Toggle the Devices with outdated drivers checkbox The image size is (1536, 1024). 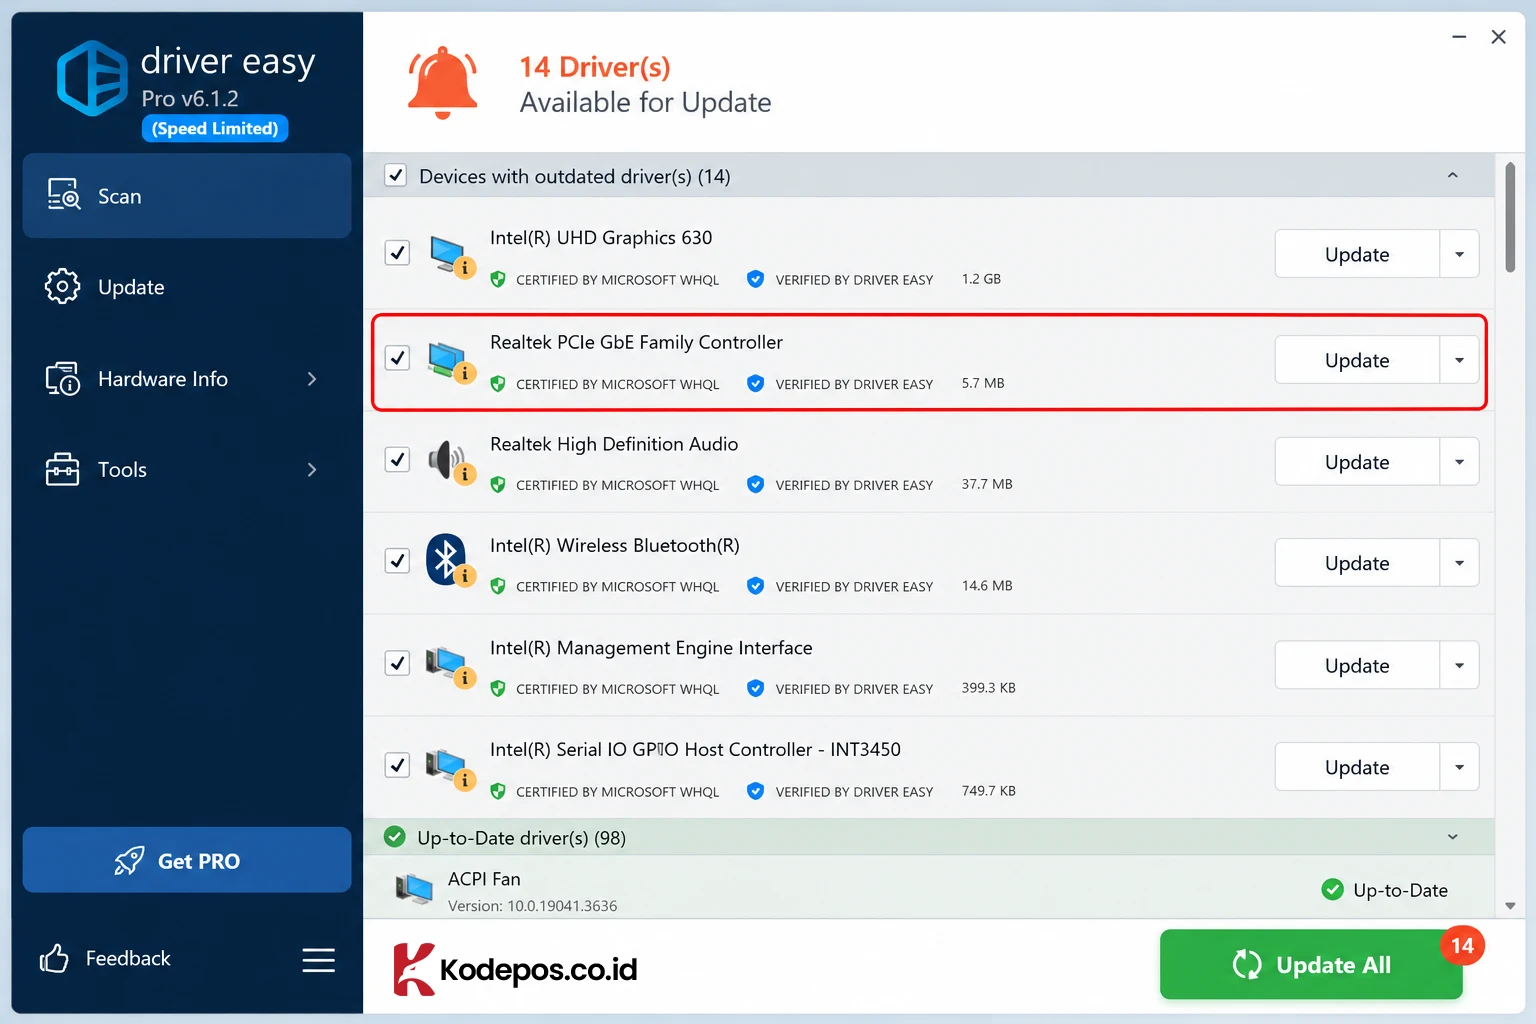pos(396,176)
